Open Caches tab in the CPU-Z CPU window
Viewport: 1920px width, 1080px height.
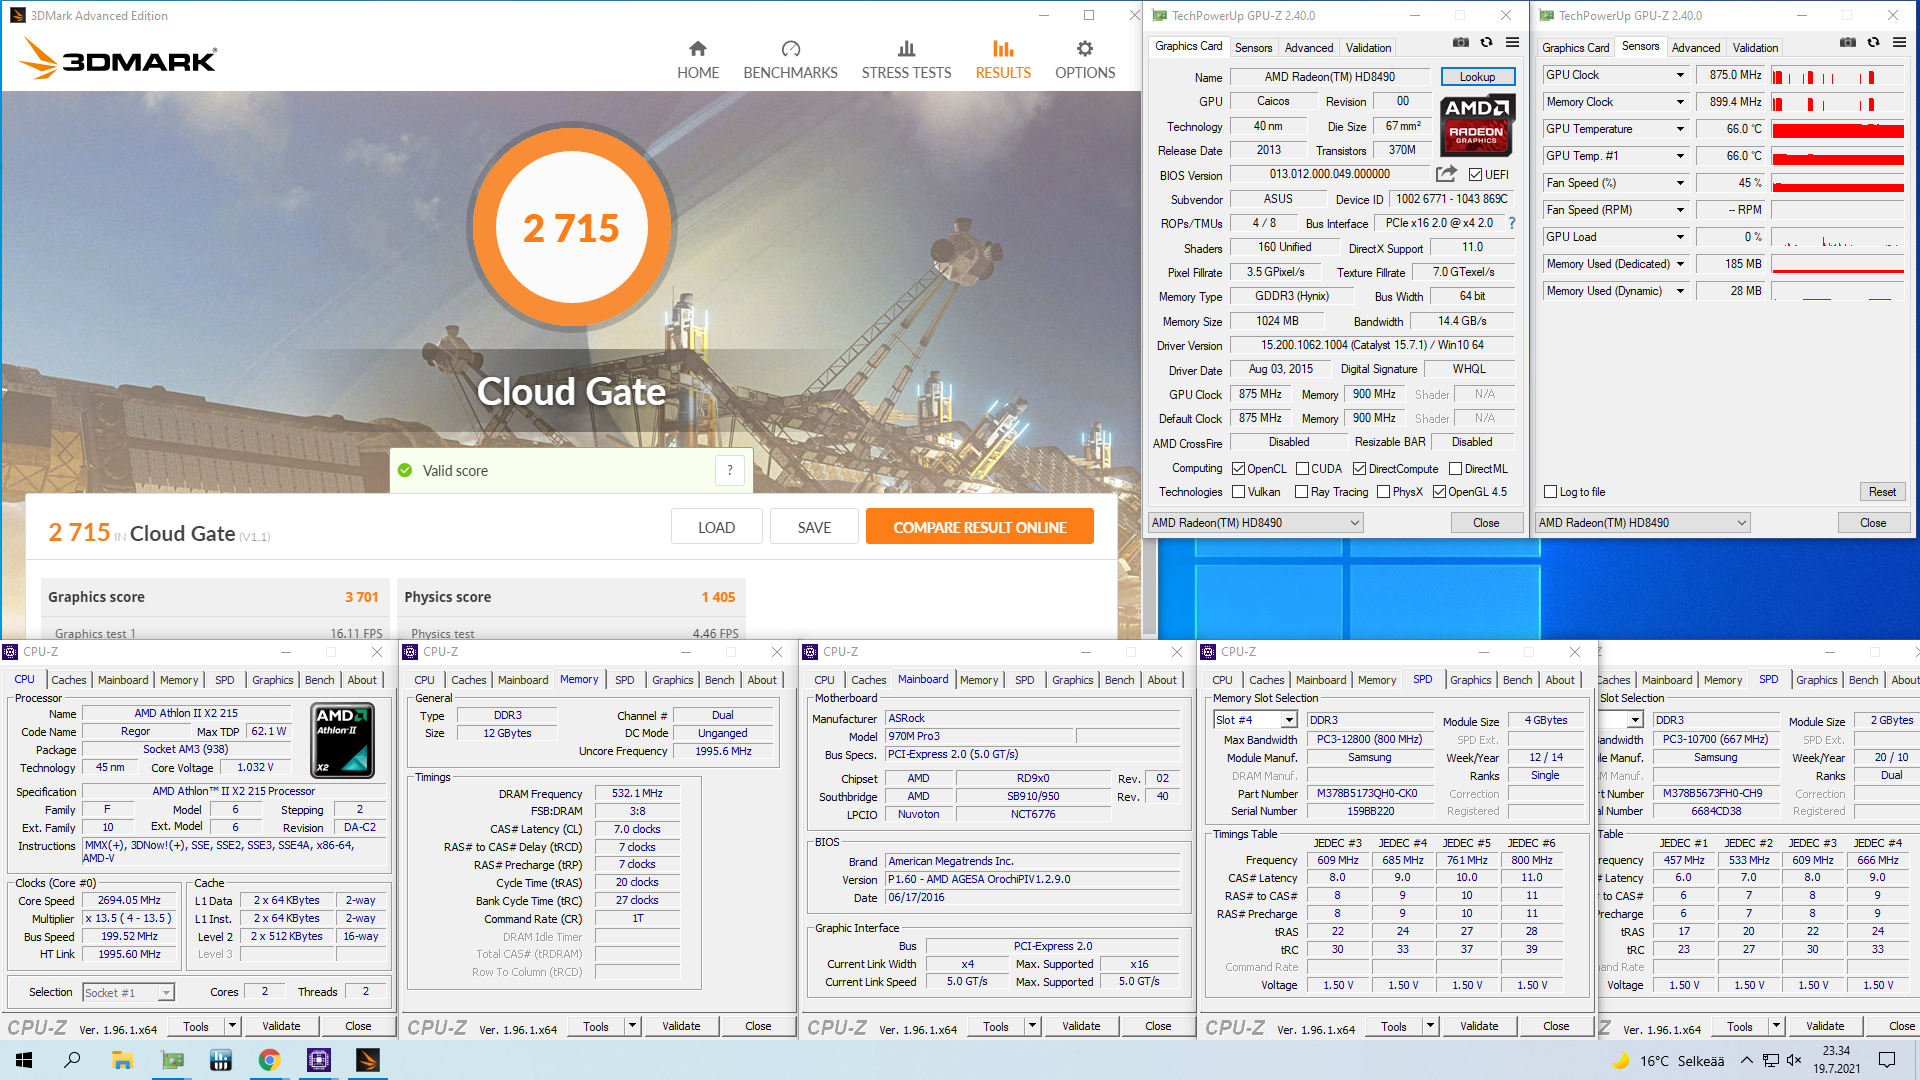69,680
